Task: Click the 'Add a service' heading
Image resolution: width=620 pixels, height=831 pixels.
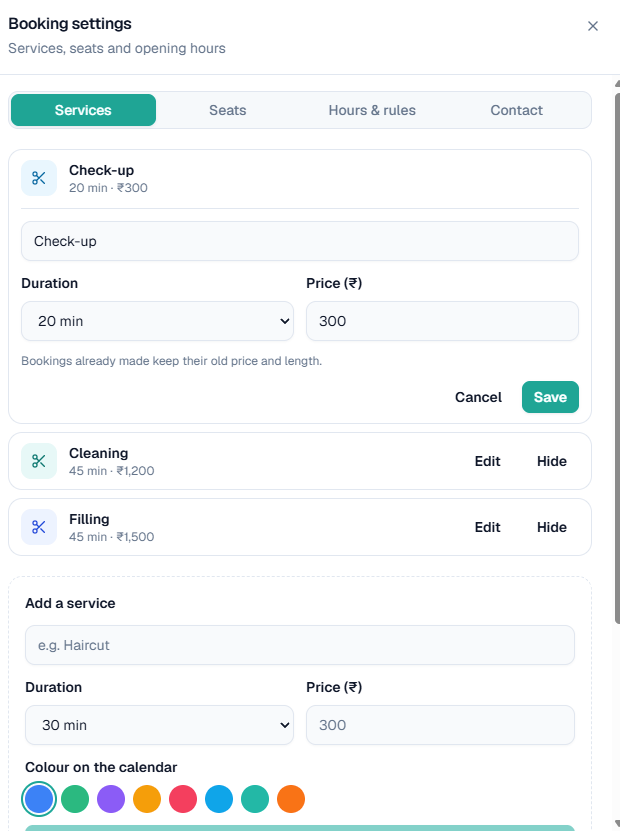Action: point(70,603)
